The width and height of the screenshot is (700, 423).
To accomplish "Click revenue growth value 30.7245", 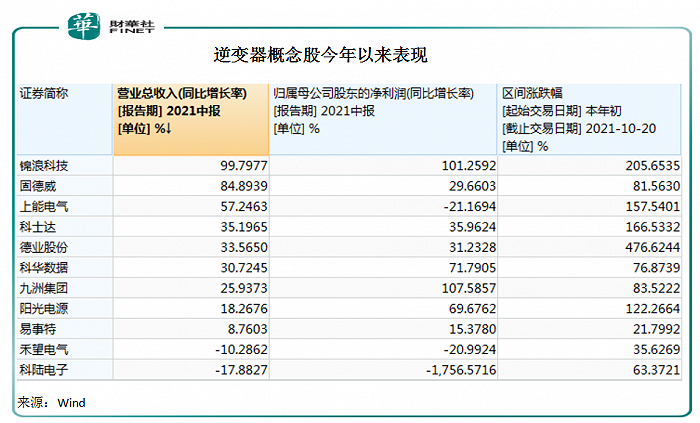I will coord(244,268).
